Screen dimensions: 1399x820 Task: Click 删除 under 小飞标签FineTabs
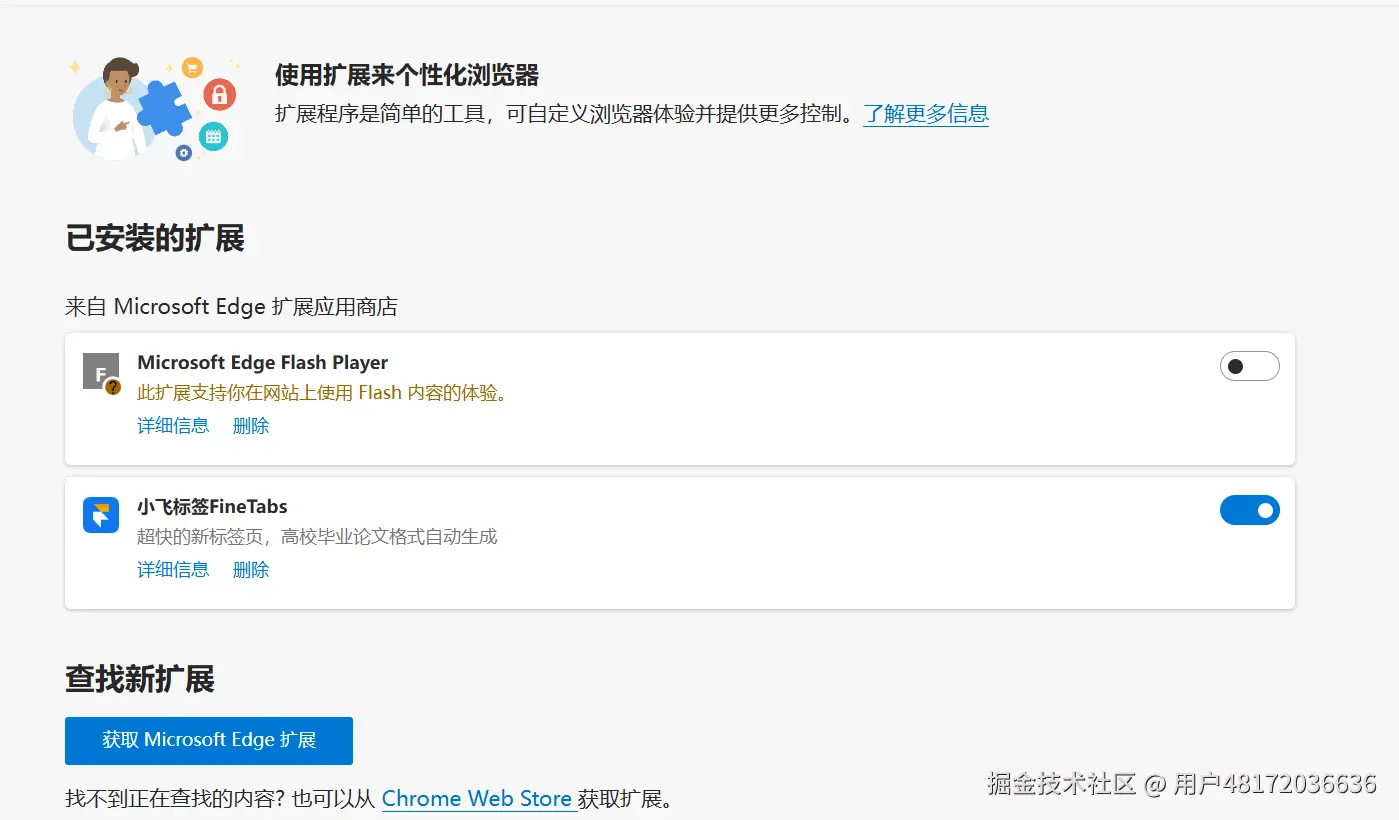tap(249, 569)
